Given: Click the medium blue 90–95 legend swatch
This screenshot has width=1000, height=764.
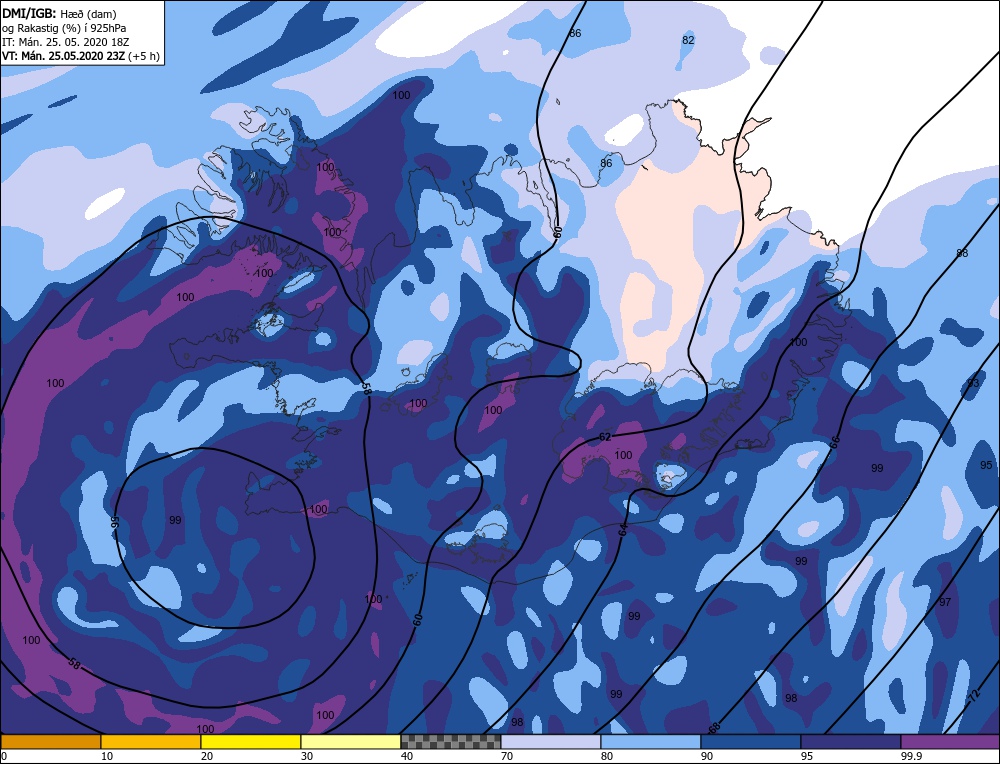Looking at the screenshot, I should 751,741.
